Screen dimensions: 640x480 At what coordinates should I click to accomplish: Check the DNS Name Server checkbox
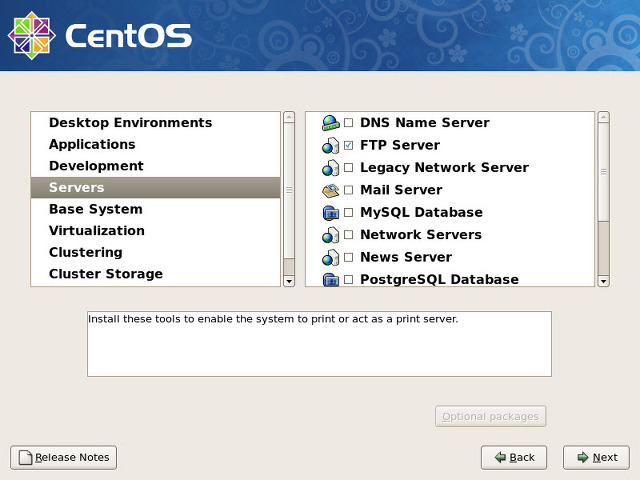tap(349, 122)
